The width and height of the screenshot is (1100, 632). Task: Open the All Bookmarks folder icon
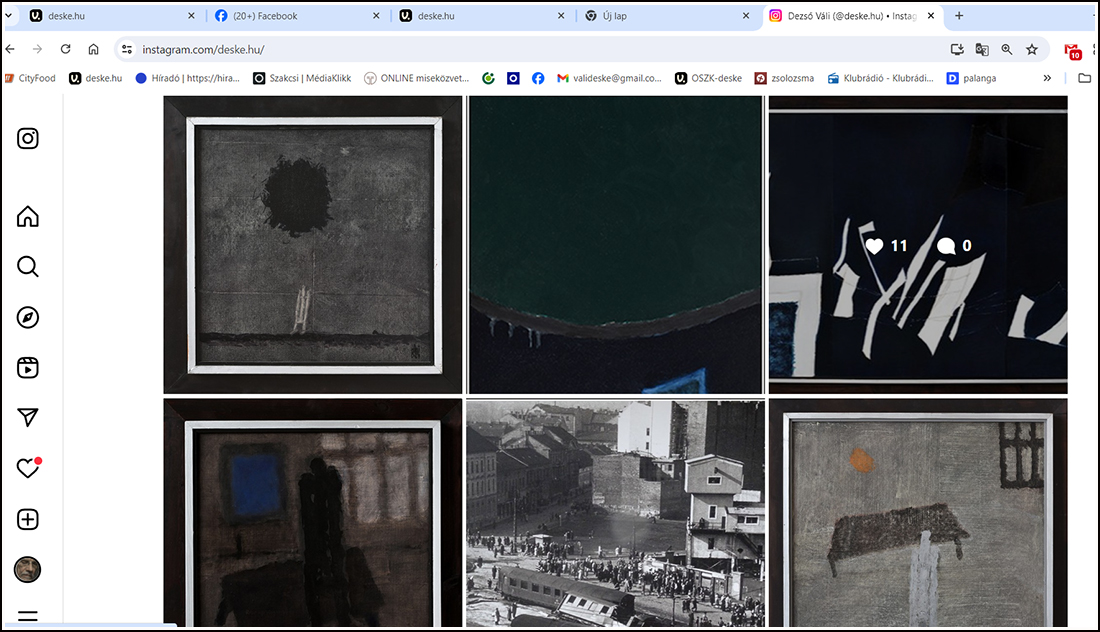[1085, 79]
